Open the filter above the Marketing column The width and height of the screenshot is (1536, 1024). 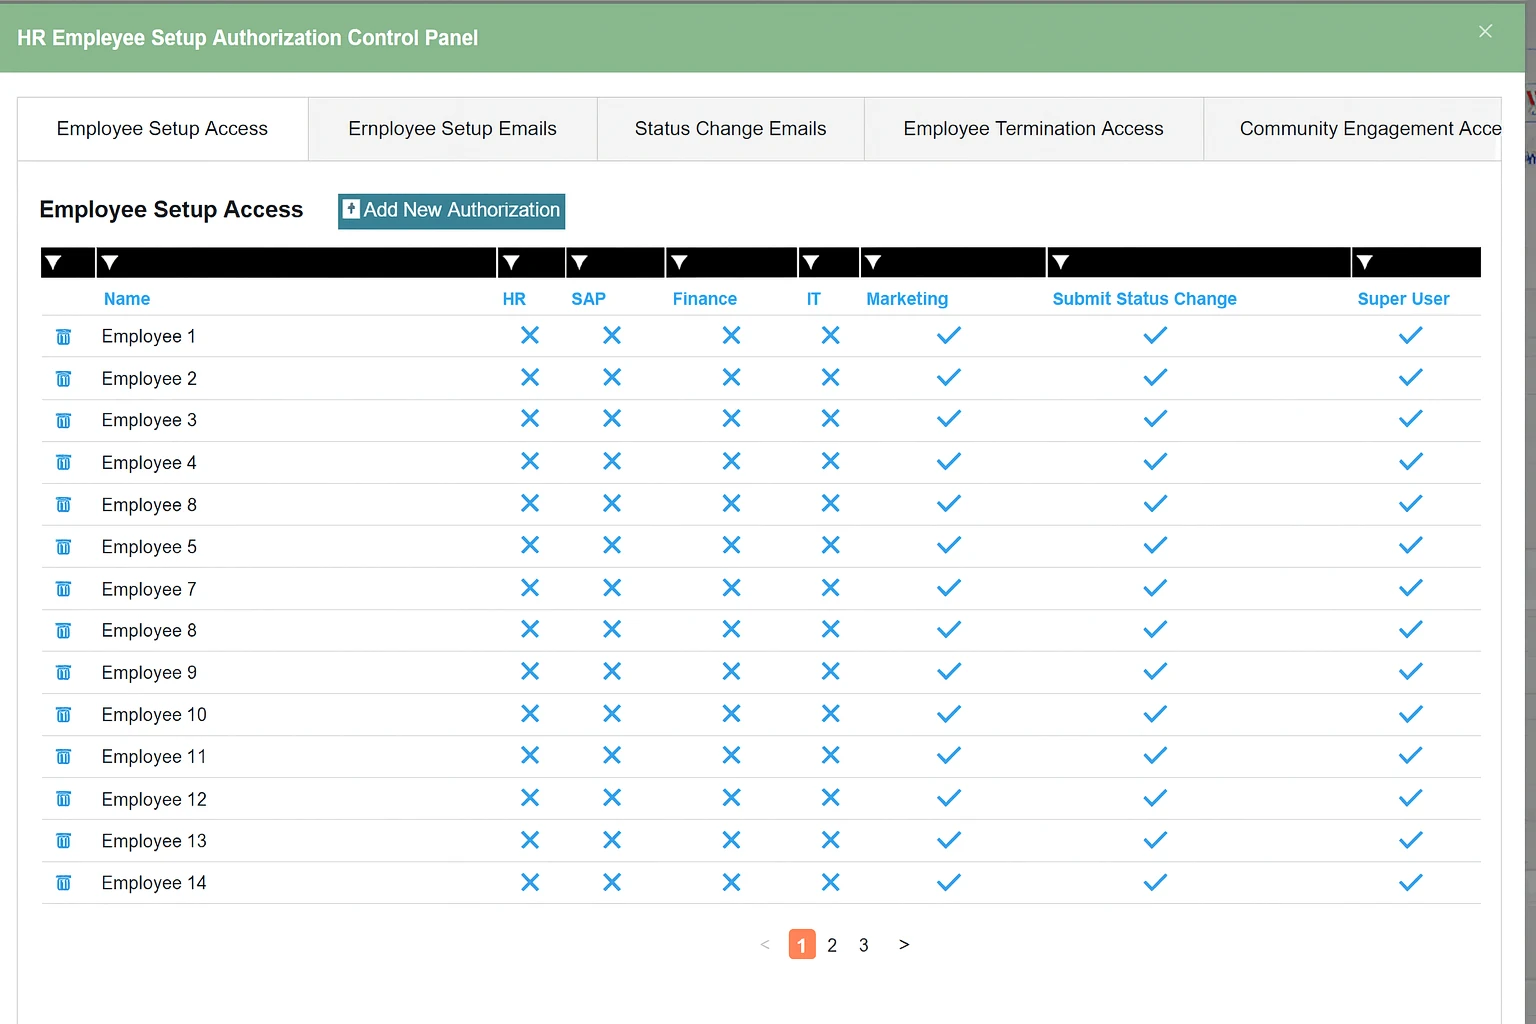pyautogui.click(x=873, y=262)
